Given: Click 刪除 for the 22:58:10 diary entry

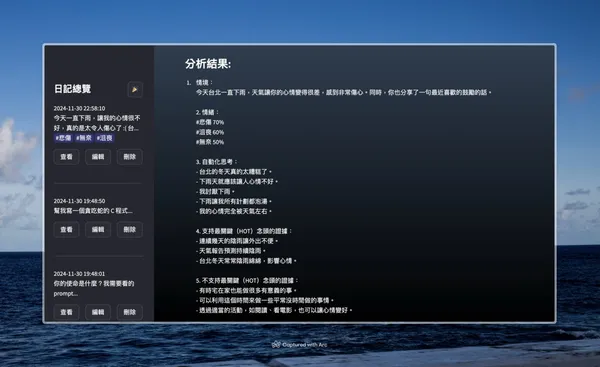Looking at the screenshot, I should point(130,157).
